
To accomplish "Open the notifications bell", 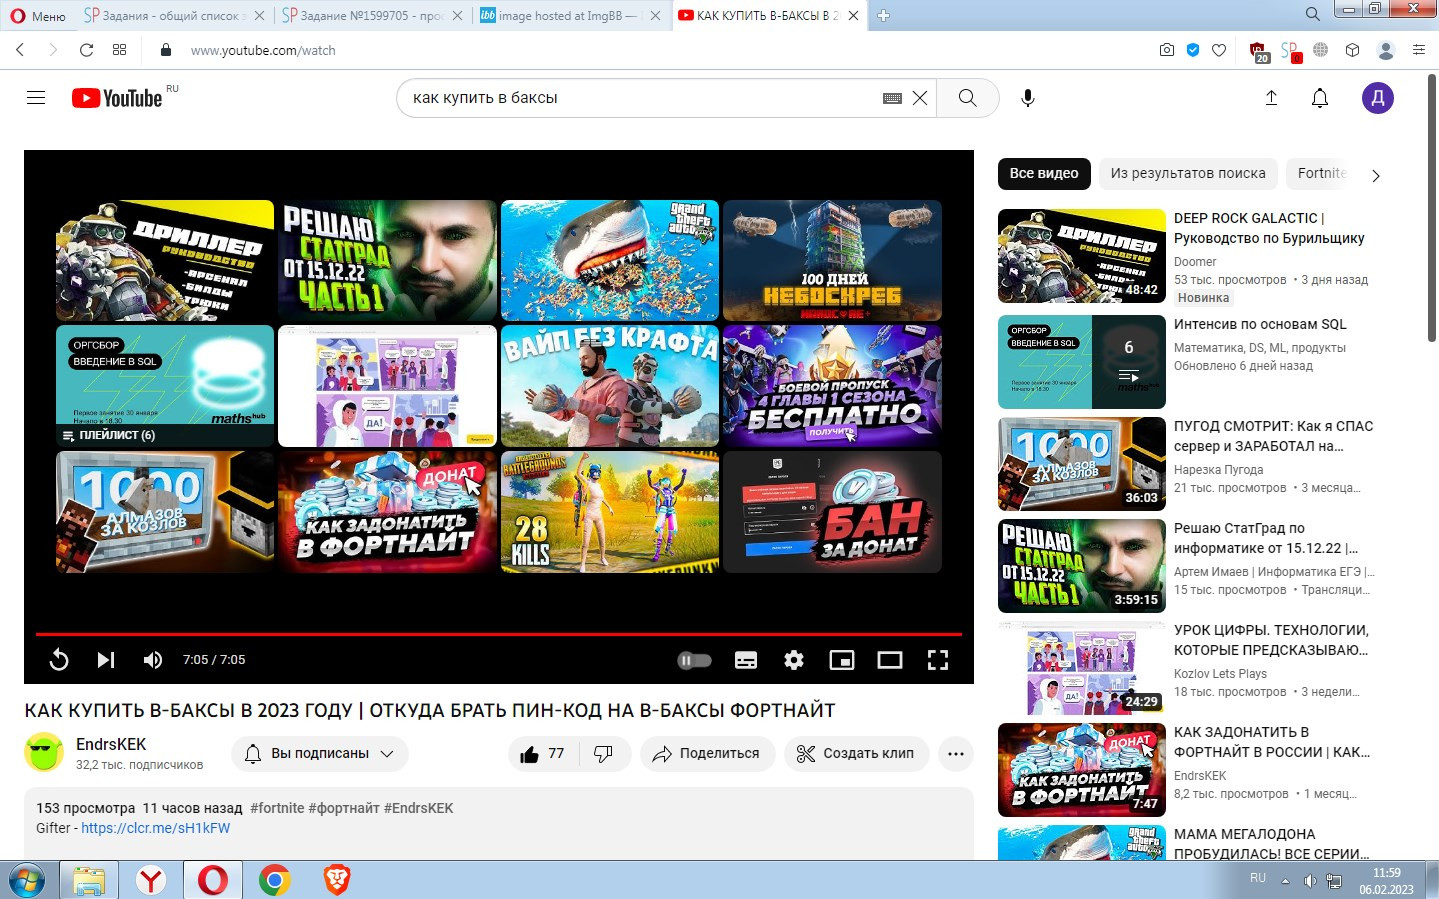I will 1320,98.
